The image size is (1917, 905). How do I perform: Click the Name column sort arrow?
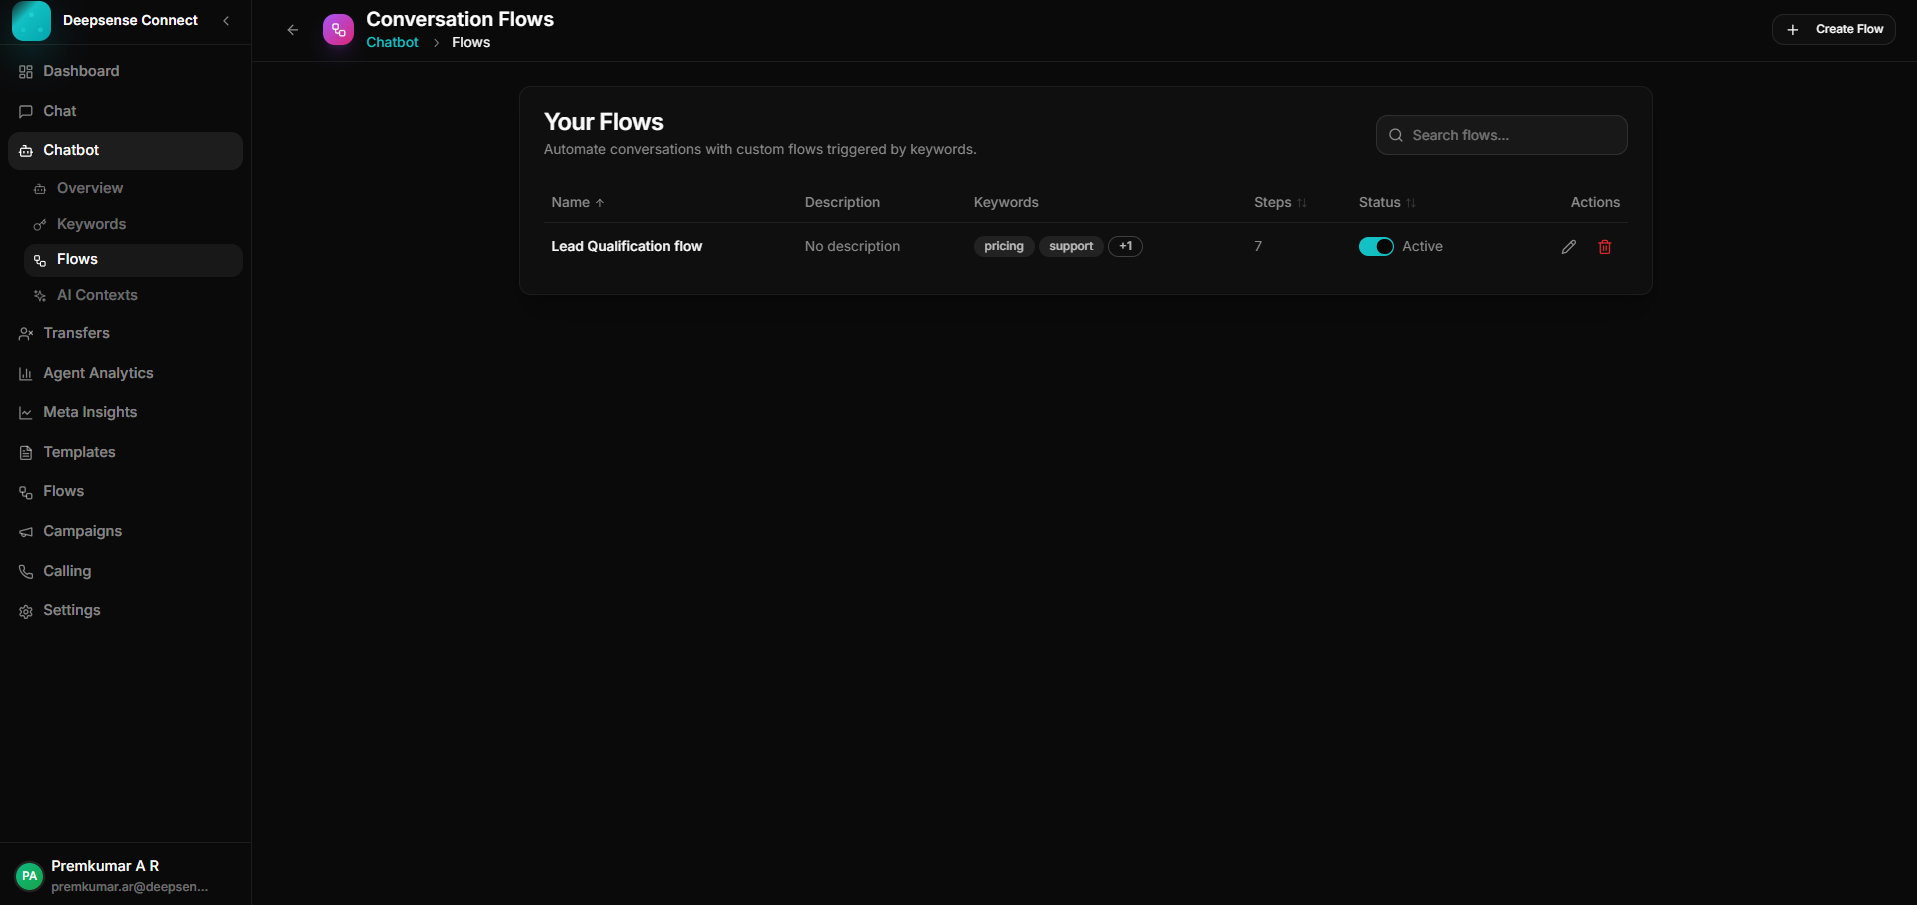pyautogui.click(x=600, y=202)
